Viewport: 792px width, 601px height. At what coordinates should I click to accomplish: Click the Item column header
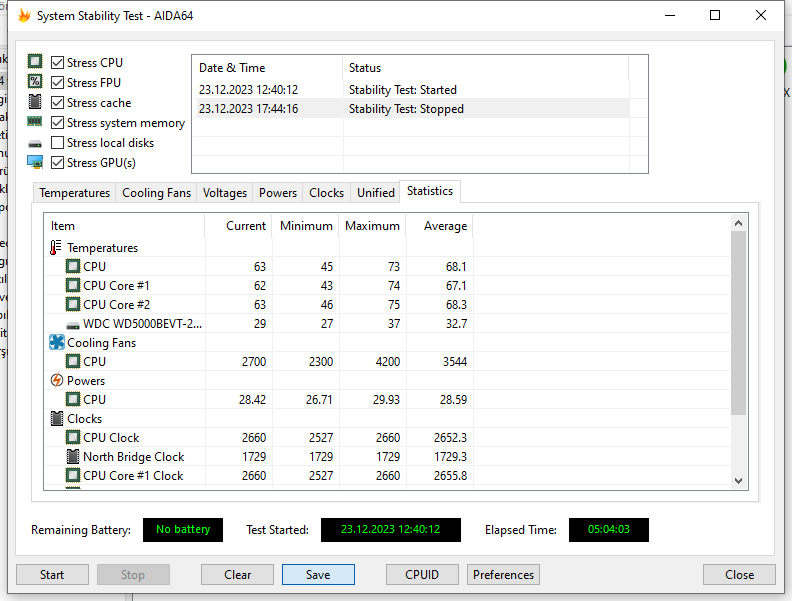click(124, 226)
